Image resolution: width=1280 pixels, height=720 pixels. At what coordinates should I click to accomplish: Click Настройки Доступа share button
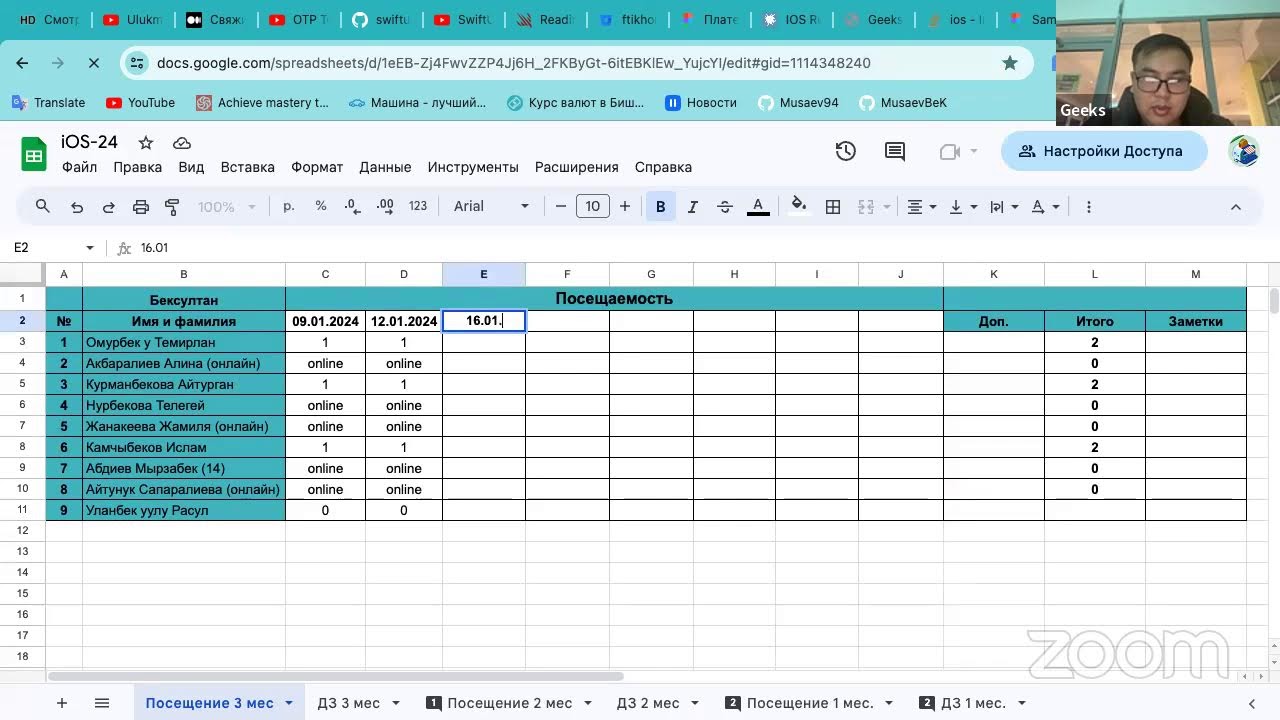[x=1104, y=151]
